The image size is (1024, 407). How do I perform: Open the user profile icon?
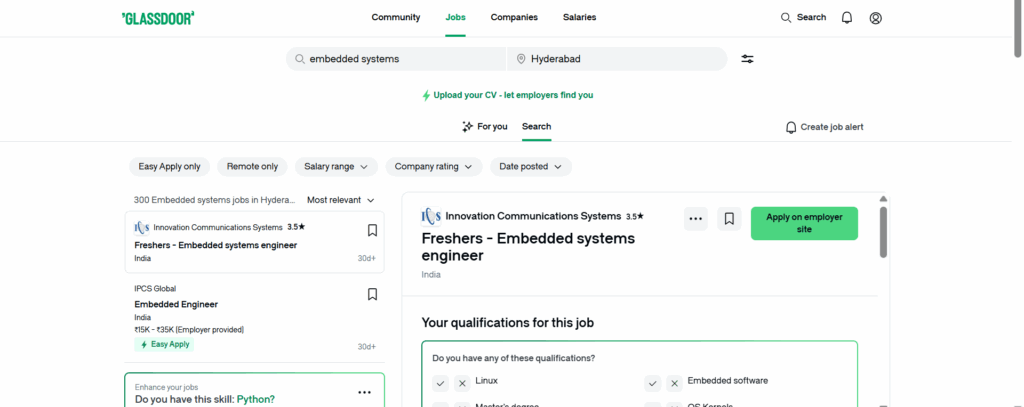coord(876,18)
